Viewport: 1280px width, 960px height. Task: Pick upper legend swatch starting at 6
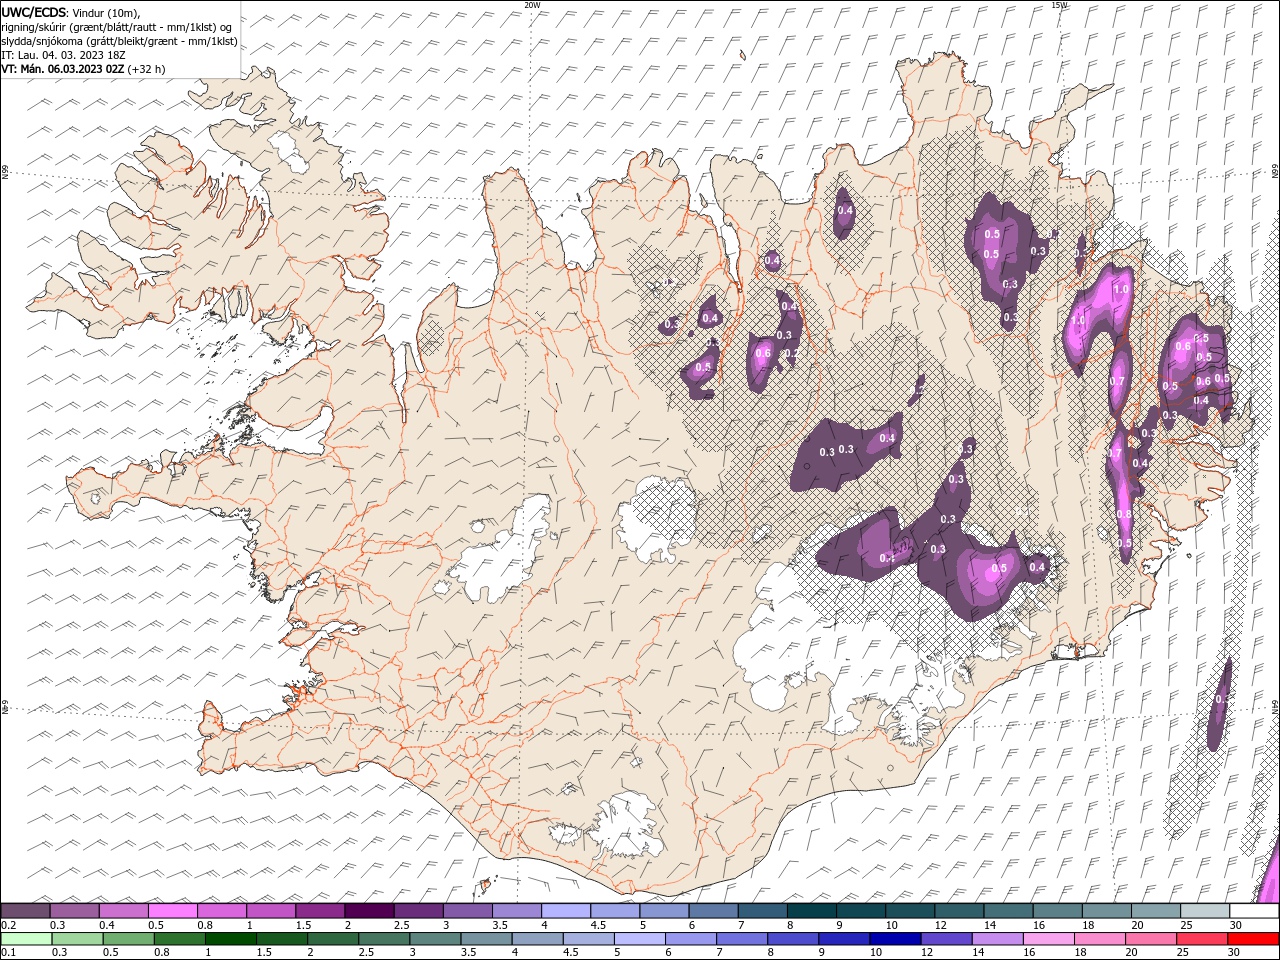pos(713,911)
